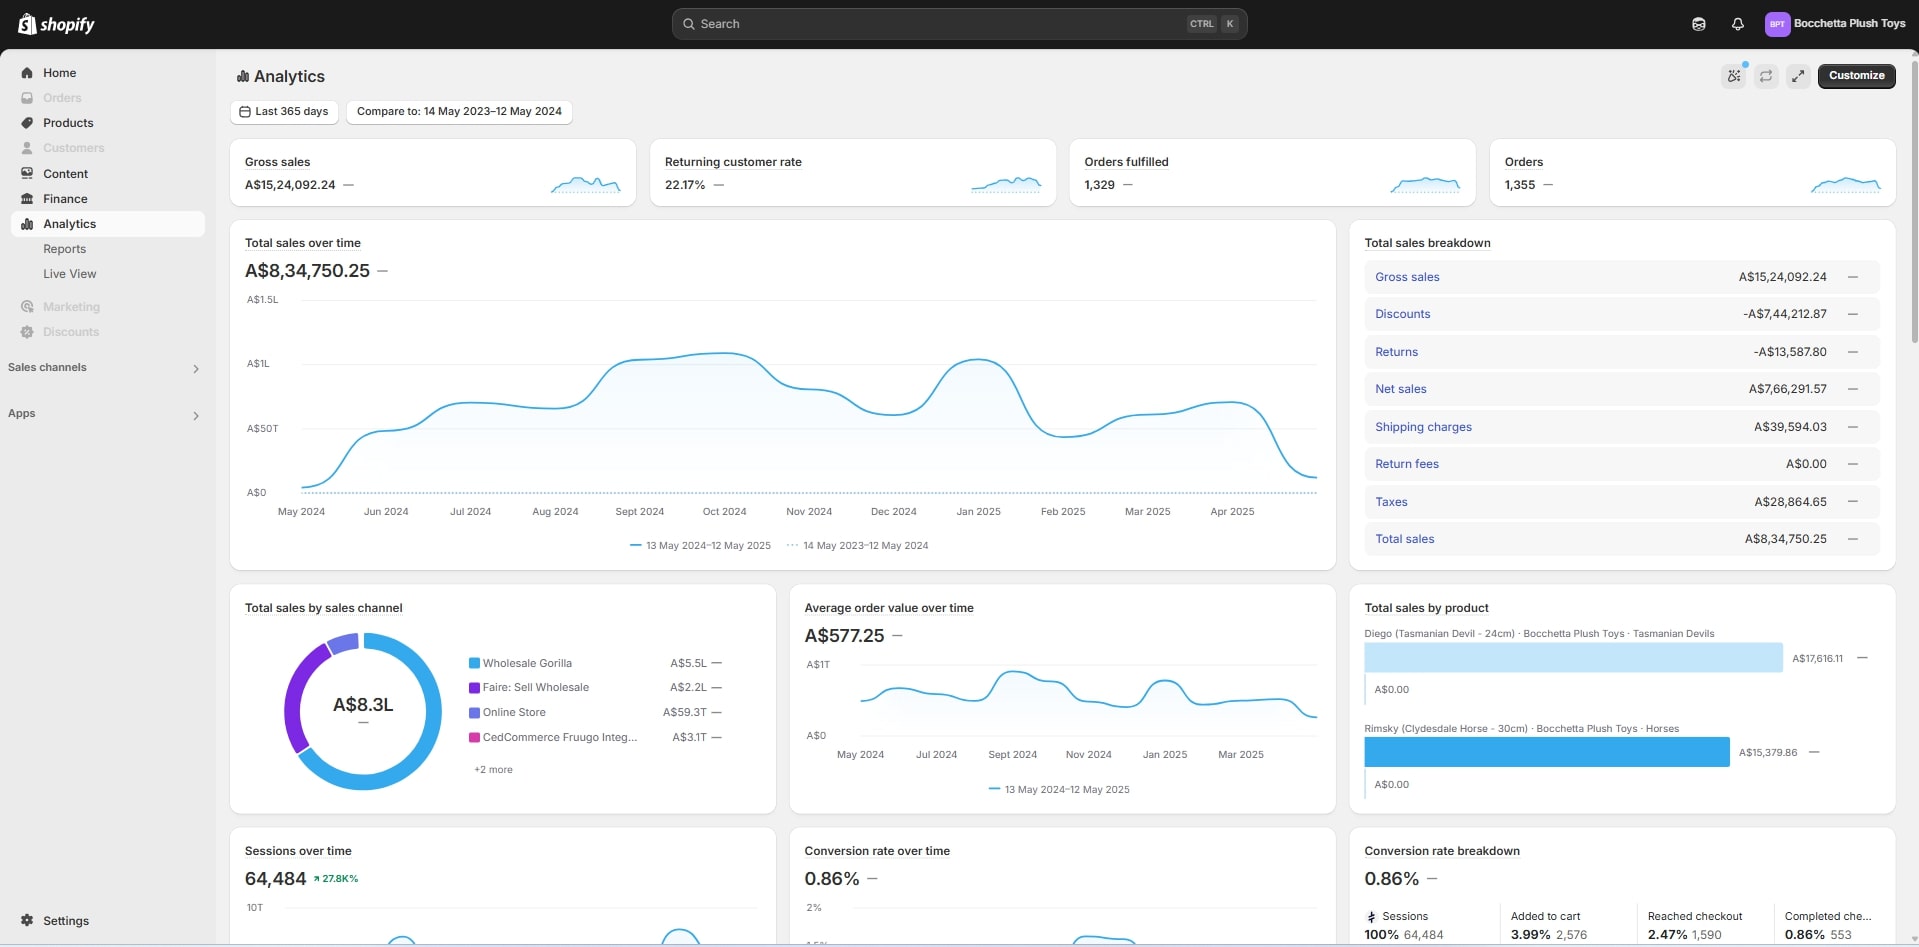Open the notifications bell

tap(1737, 24)
